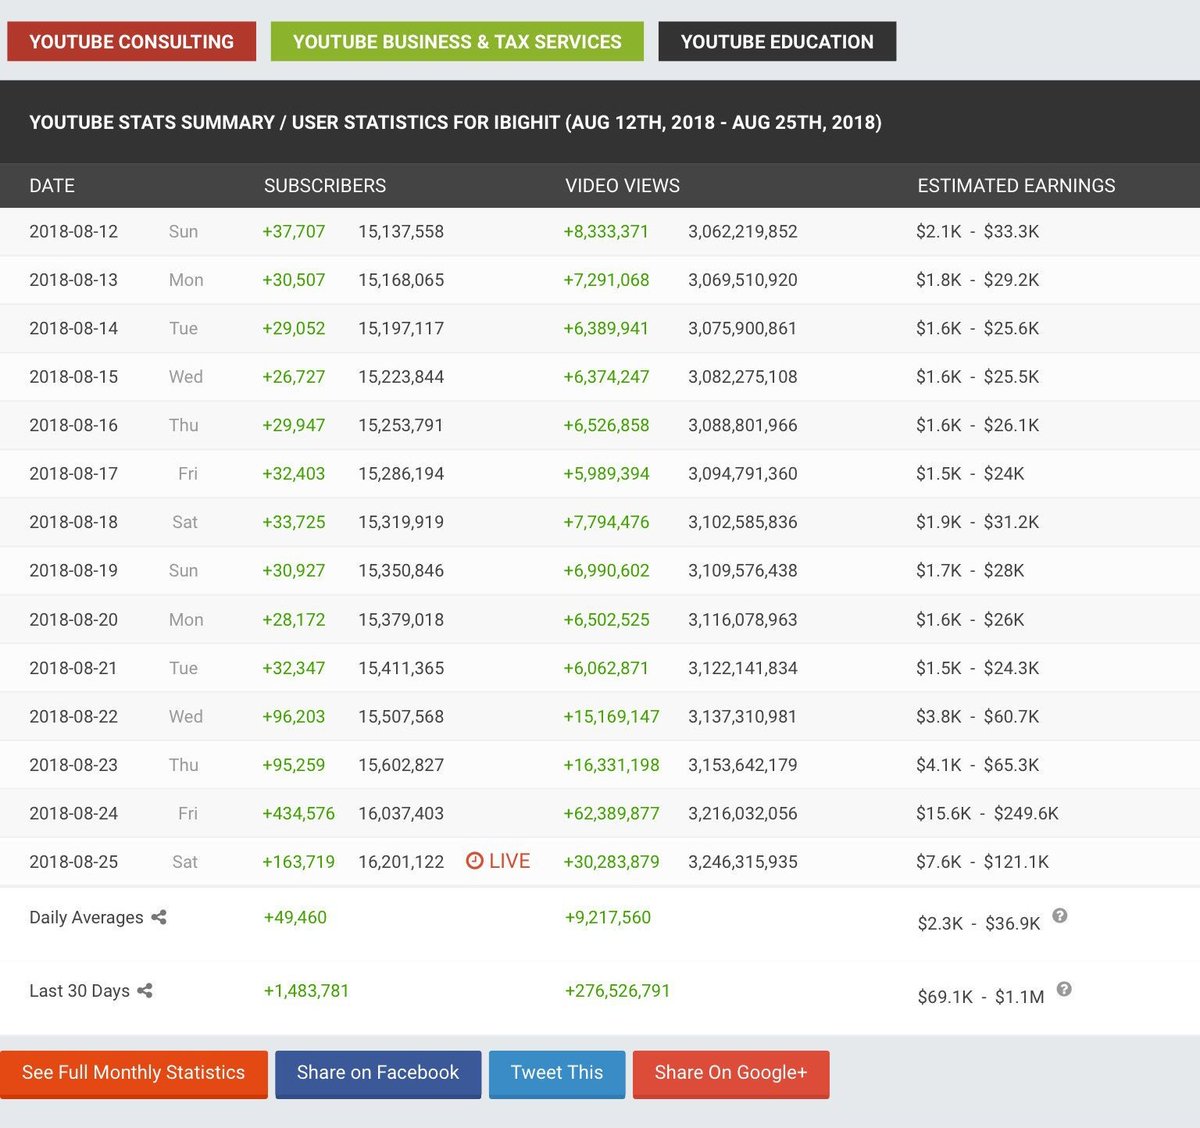Click the help icon beside daily average earnings
This screenshot has height=1128, width=1200.
[1060, 915]
